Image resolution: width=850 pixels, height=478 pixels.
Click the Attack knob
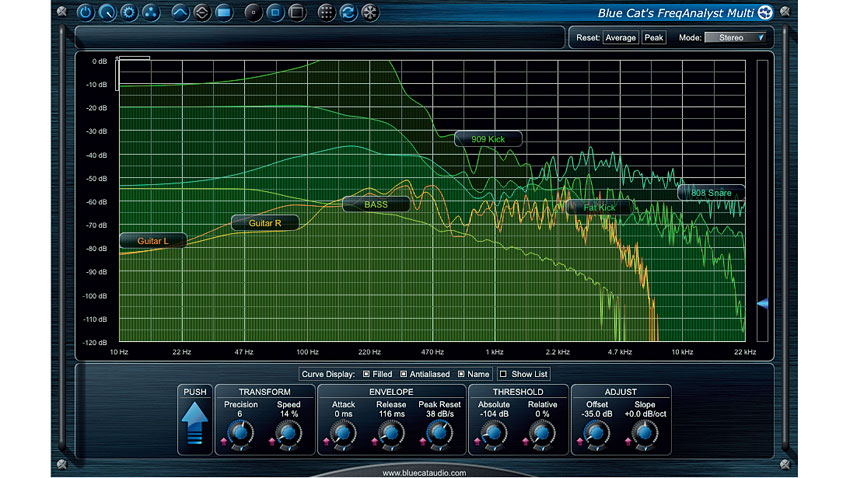(343, 433)
